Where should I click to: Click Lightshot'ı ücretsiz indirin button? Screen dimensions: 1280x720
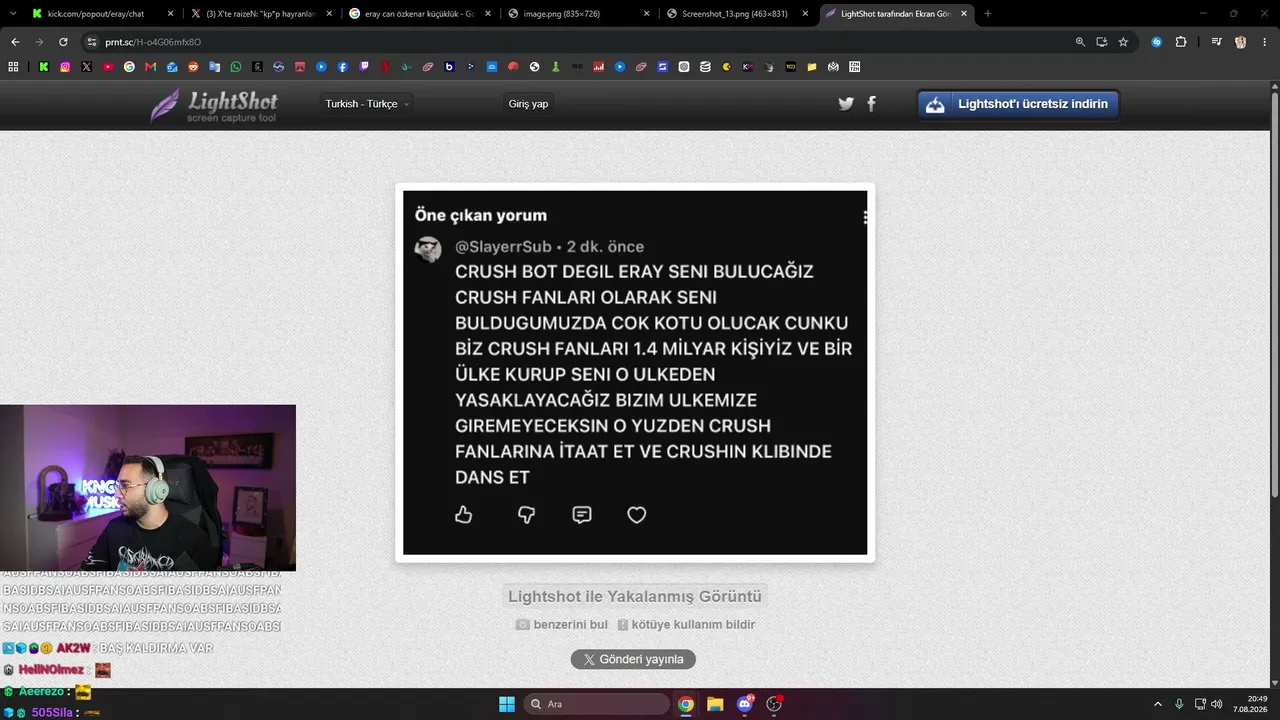pyautogui.click(x=1018, y=104)
